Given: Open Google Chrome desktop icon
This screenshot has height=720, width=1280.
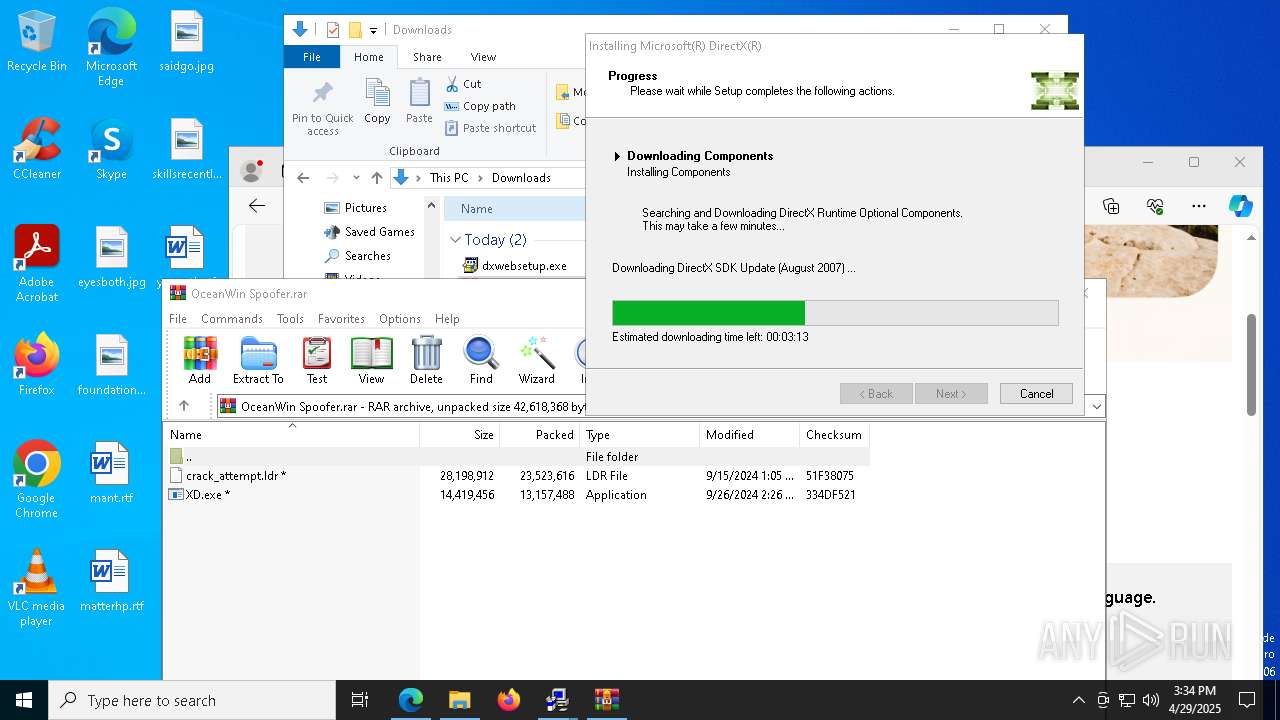Looking at the screenshot, I should [x=37, y=480].
